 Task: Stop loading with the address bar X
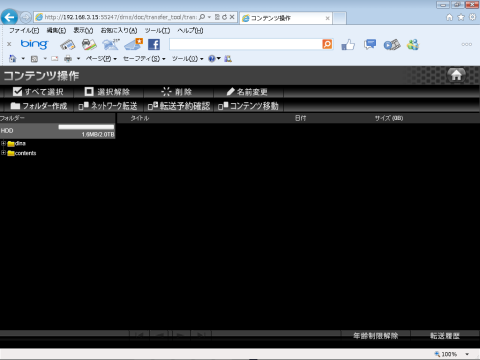coord(232,17)
